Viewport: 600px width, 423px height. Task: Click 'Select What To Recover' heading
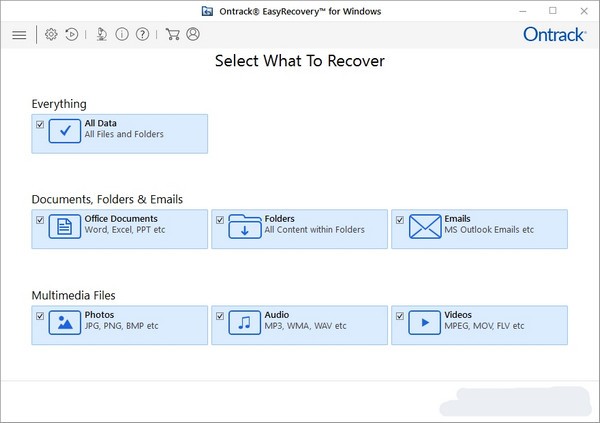pyautogui.click(x=300, y=61)
